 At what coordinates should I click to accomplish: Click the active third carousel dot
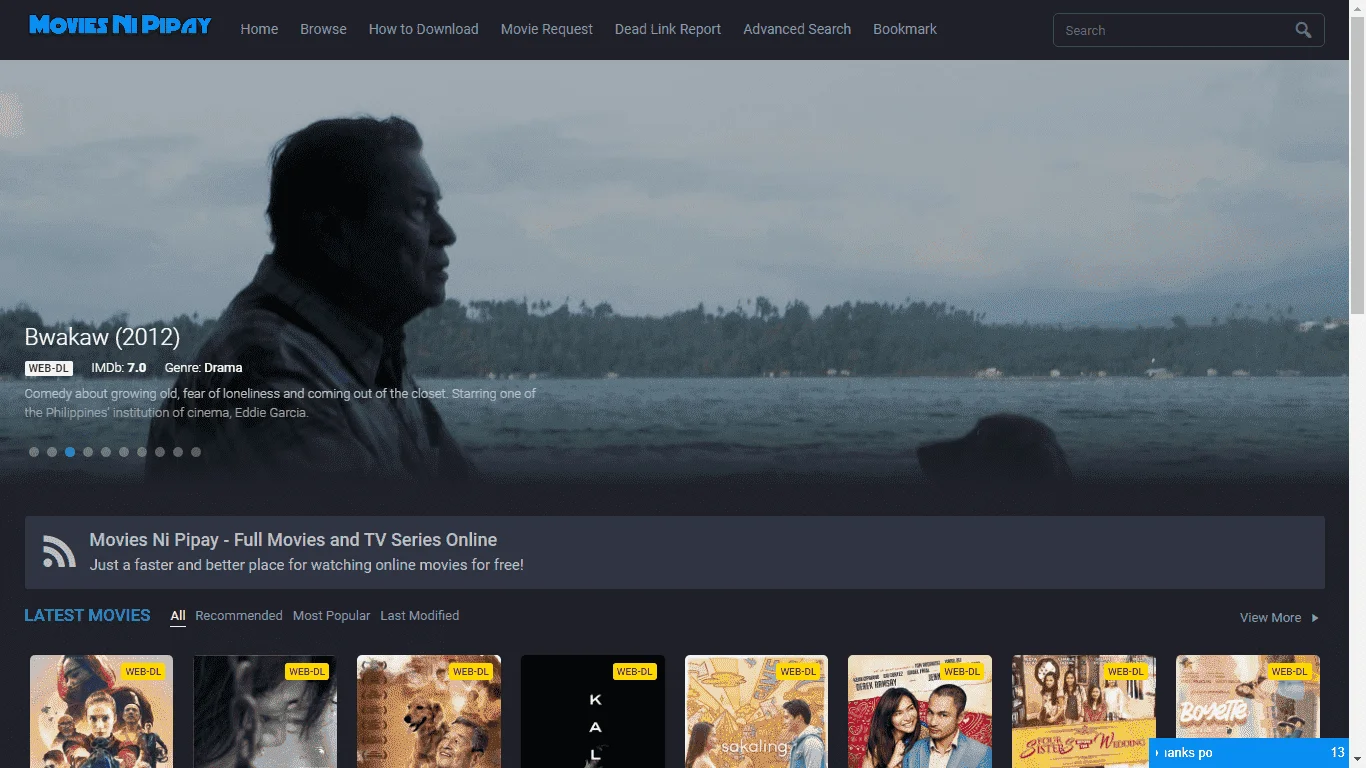pos(70,452)
